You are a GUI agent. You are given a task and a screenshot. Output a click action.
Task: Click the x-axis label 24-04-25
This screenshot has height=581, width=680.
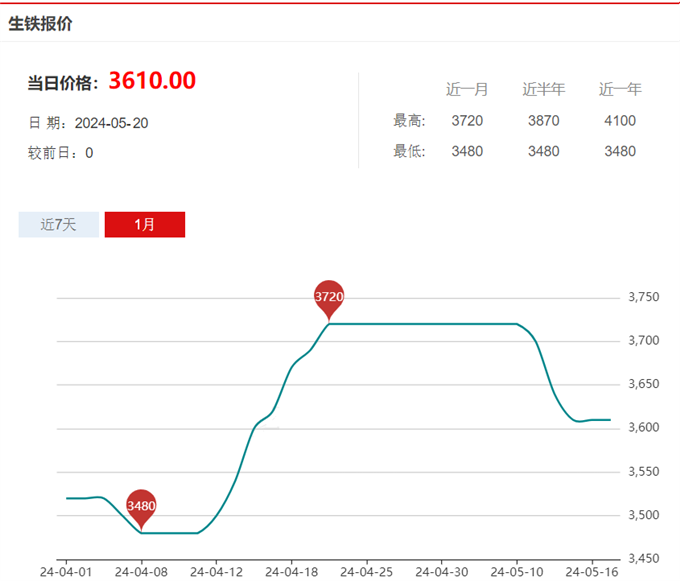(x=366, y=572)
